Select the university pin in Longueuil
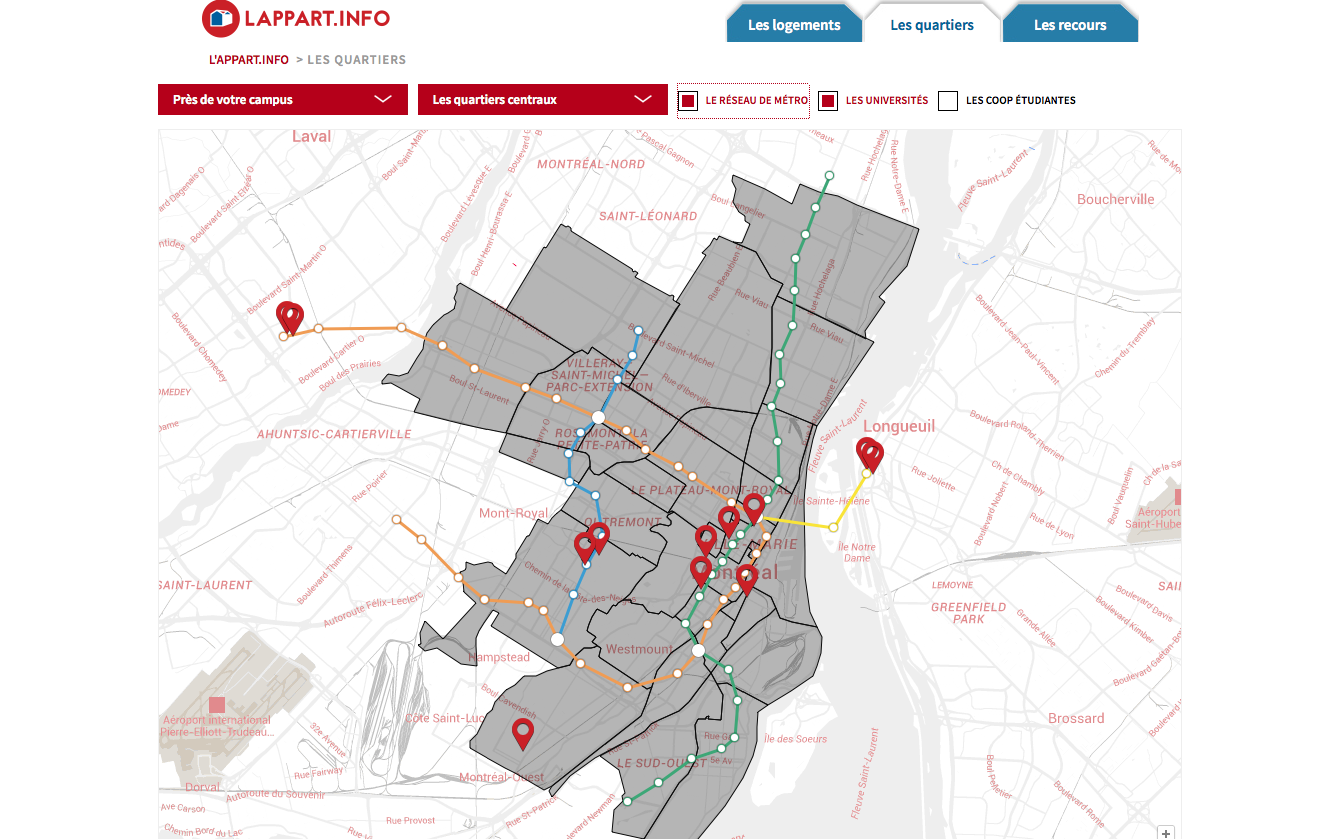Screen dimensions: 1319x839 tap(870, 455)
